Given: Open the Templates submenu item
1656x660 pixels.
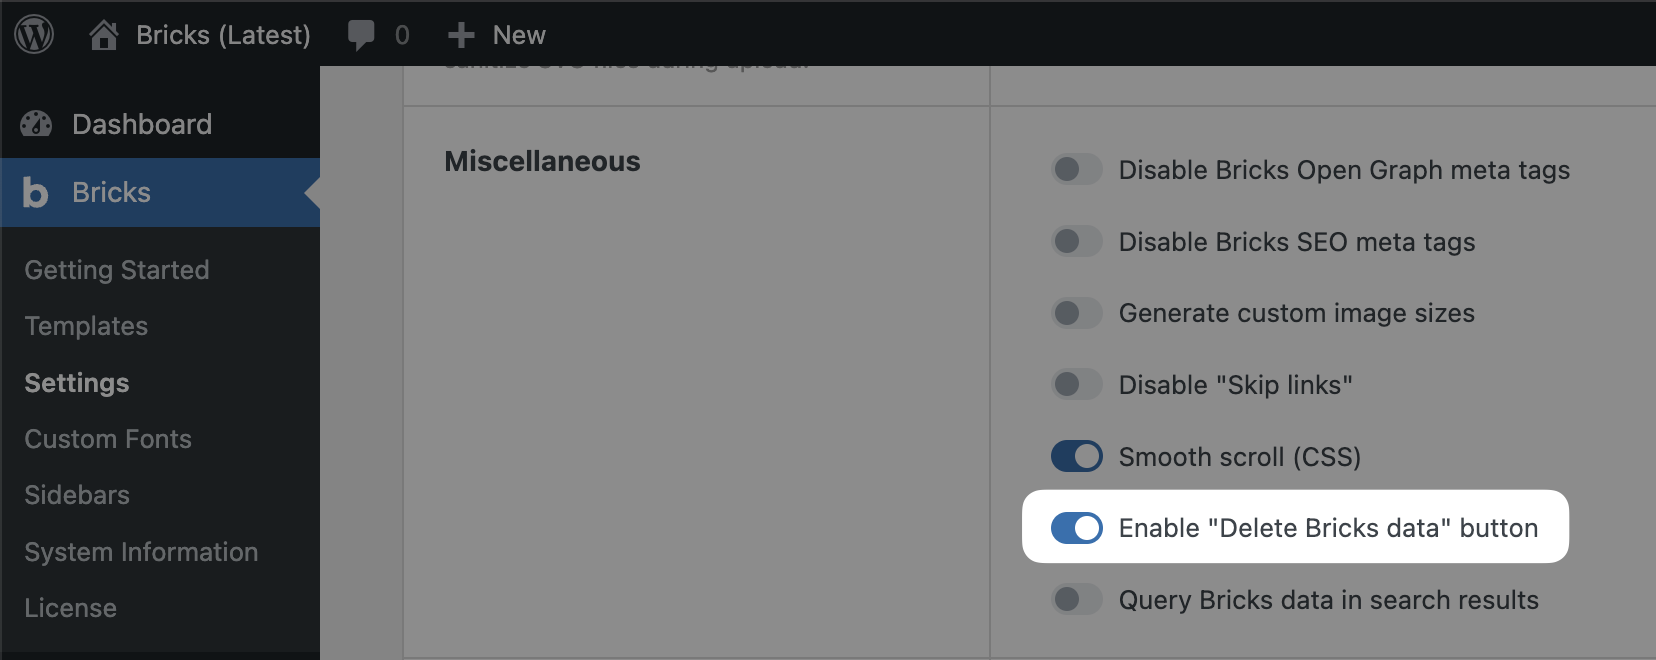Looking at the screenshot, I should pos(86,326).
